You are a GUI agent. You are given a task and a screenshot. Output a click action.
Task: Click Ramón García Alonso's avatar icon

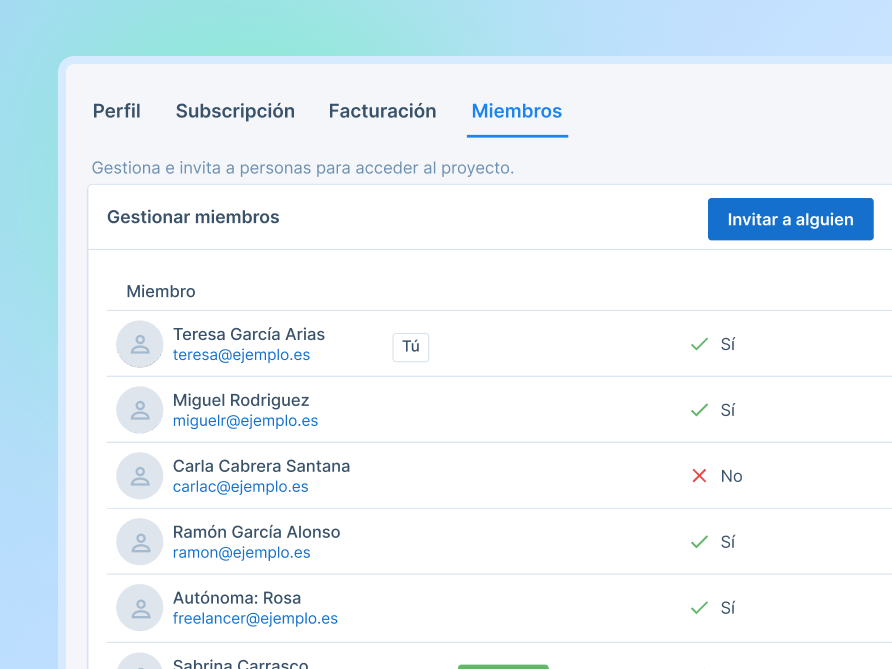[x=139, y=542]
